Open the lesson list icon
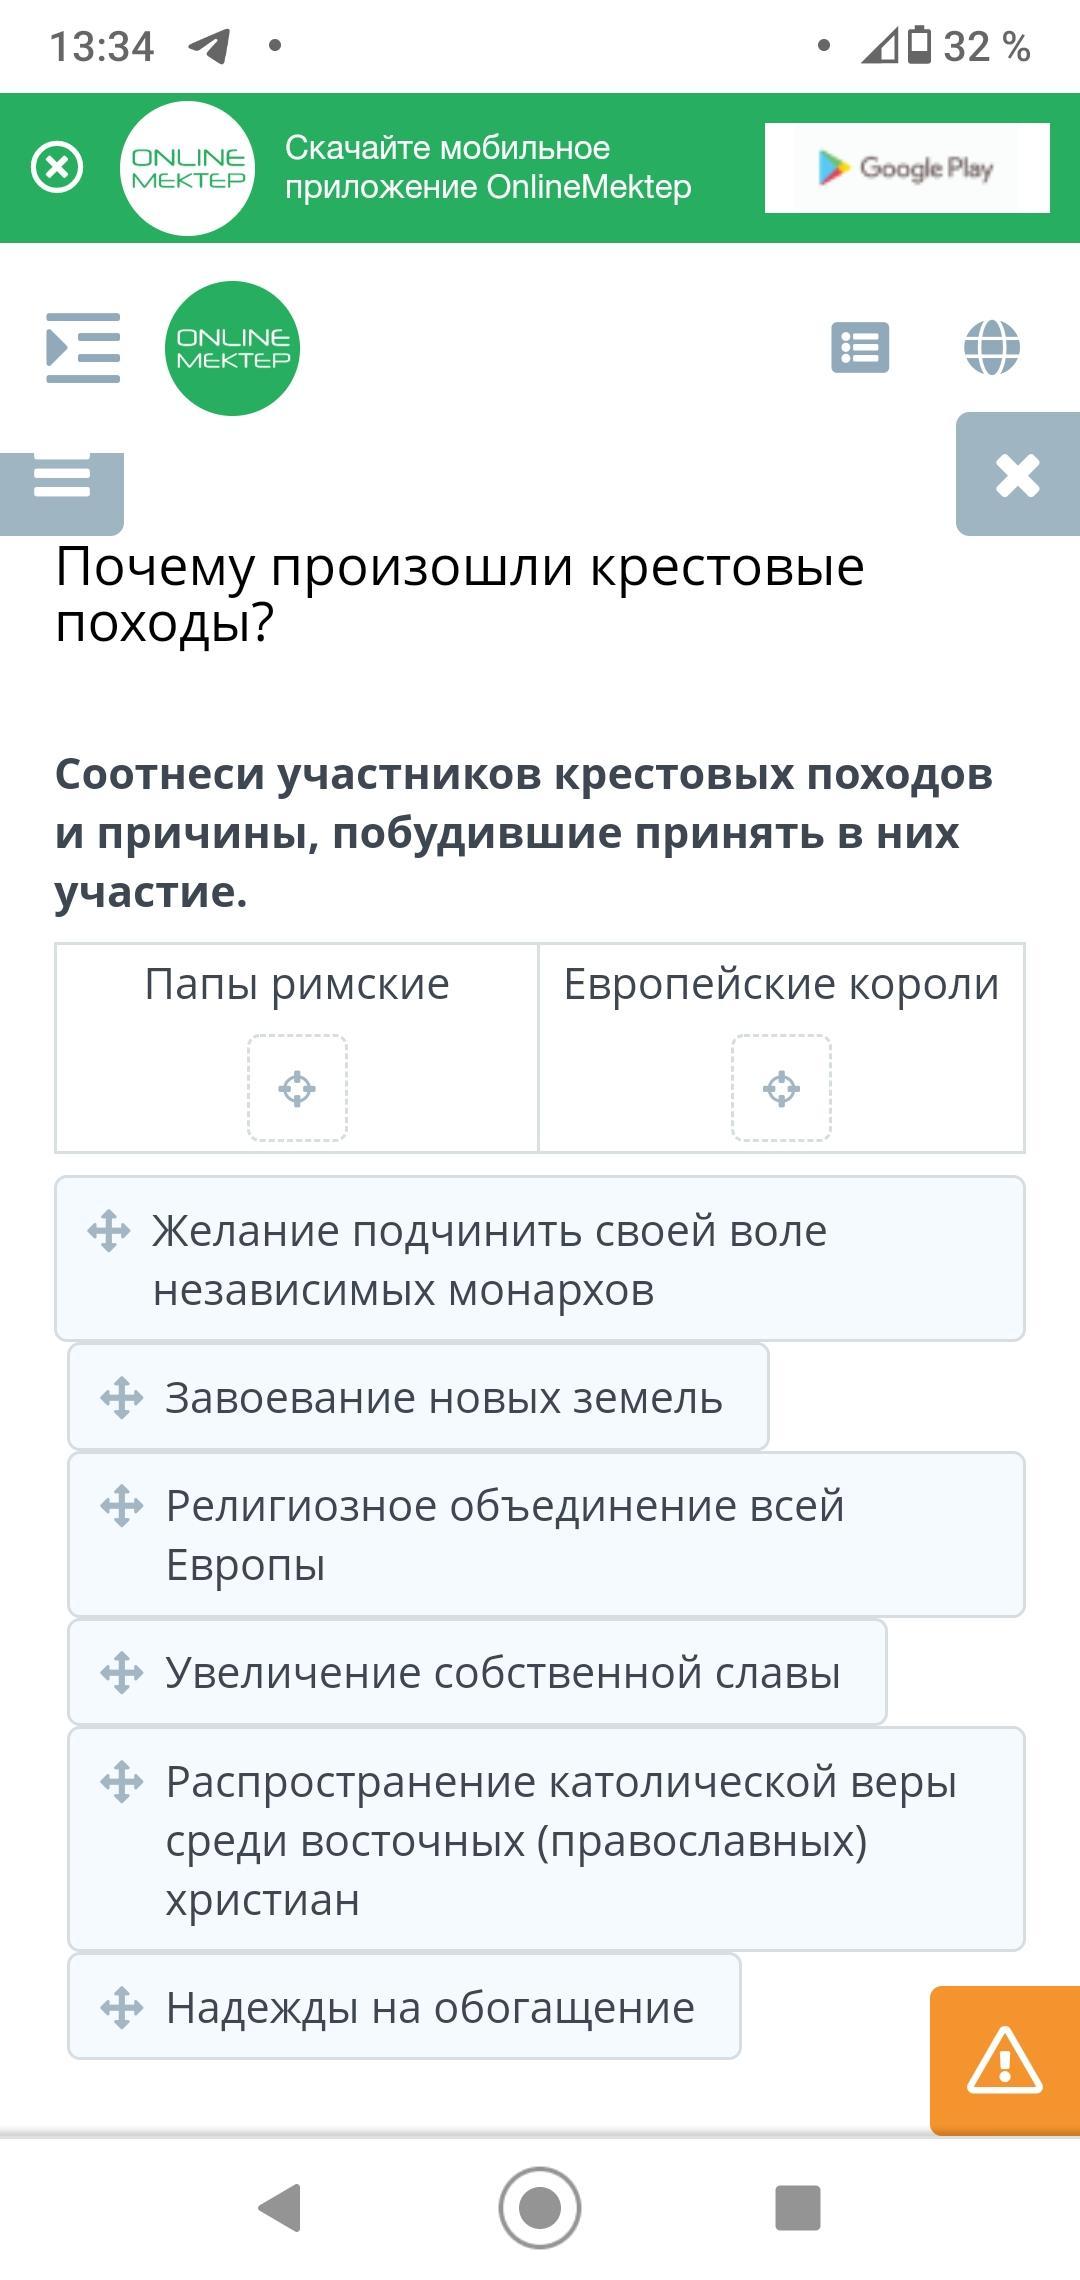Viewport: 1080px width, 2280px height. (860, 348)
